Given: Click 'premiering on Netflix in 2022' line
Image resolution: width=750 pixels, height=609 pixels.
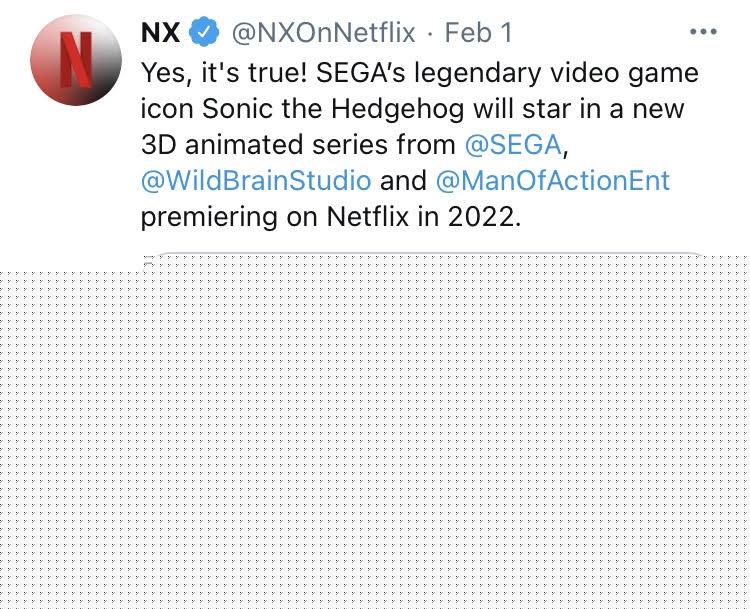Looking at the screenshot, I should tap(331, 217).
